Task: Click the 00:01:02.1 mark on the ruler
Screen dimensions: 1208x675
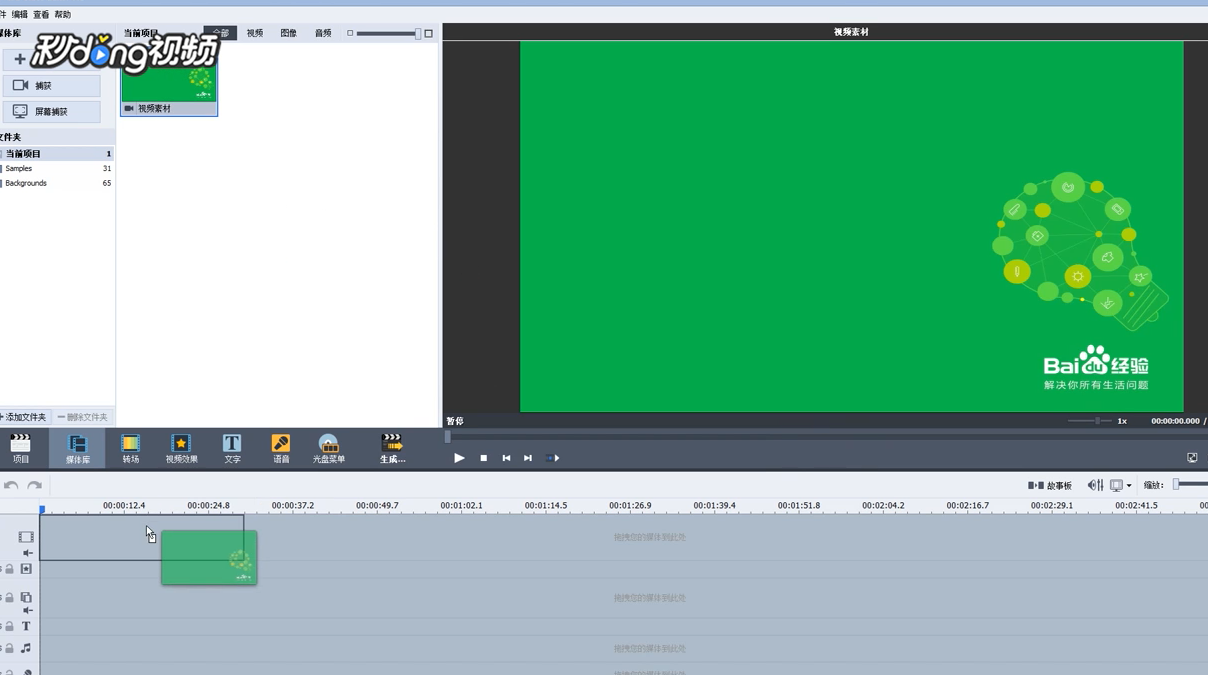Action: (461, 506)
